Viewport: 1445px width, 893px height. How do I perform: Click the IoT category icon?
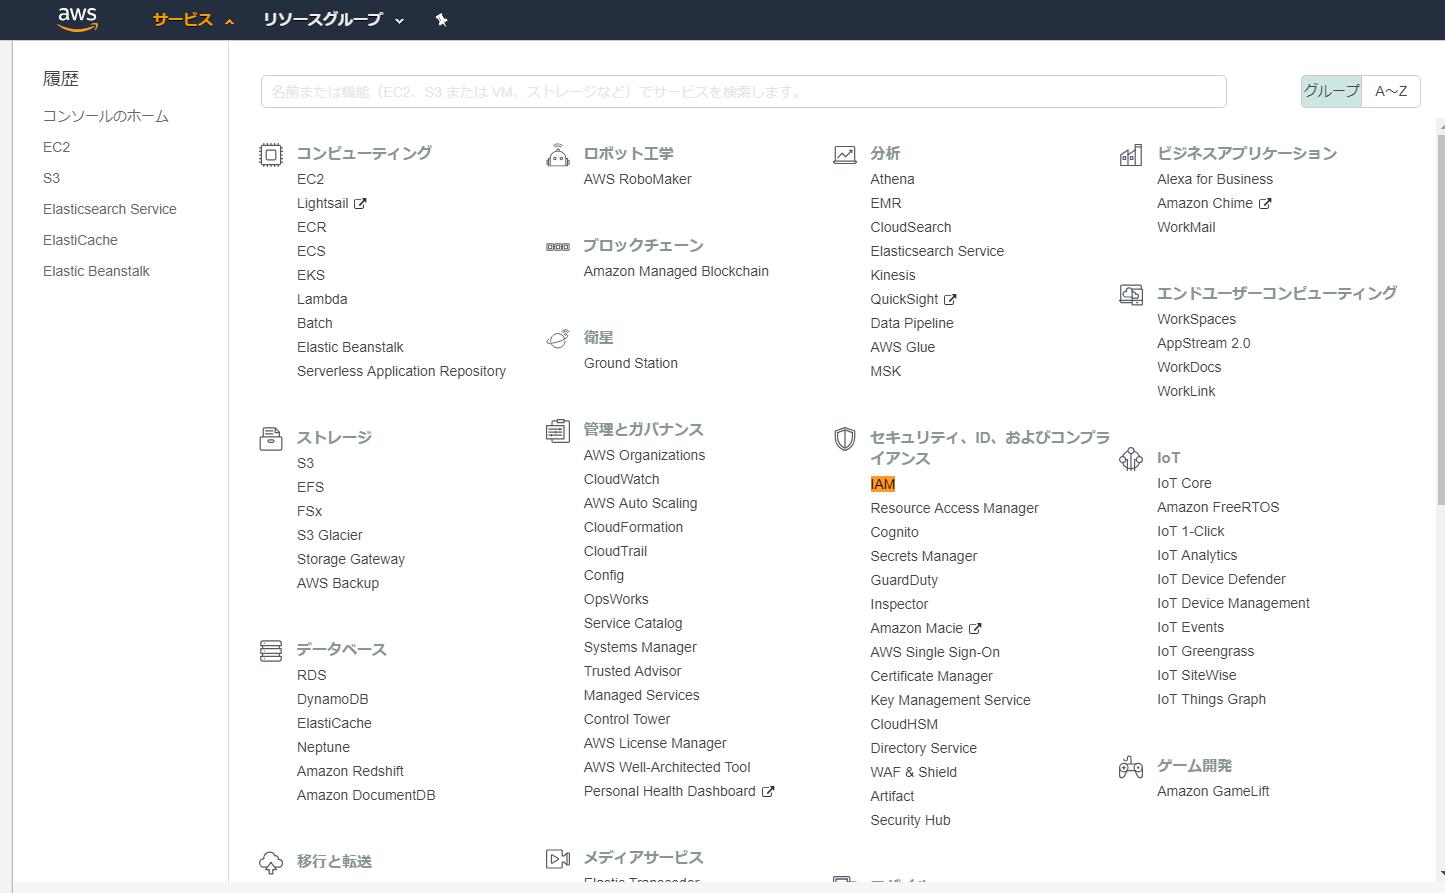1131,458
